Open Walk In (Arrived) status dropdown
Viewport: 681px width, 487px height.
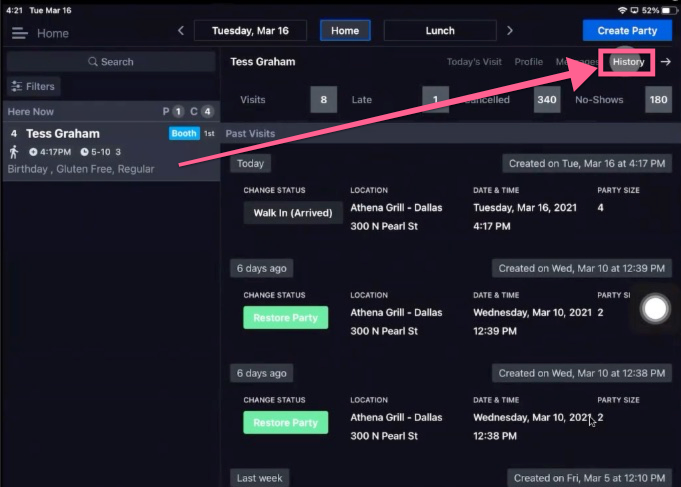[293, 213]
